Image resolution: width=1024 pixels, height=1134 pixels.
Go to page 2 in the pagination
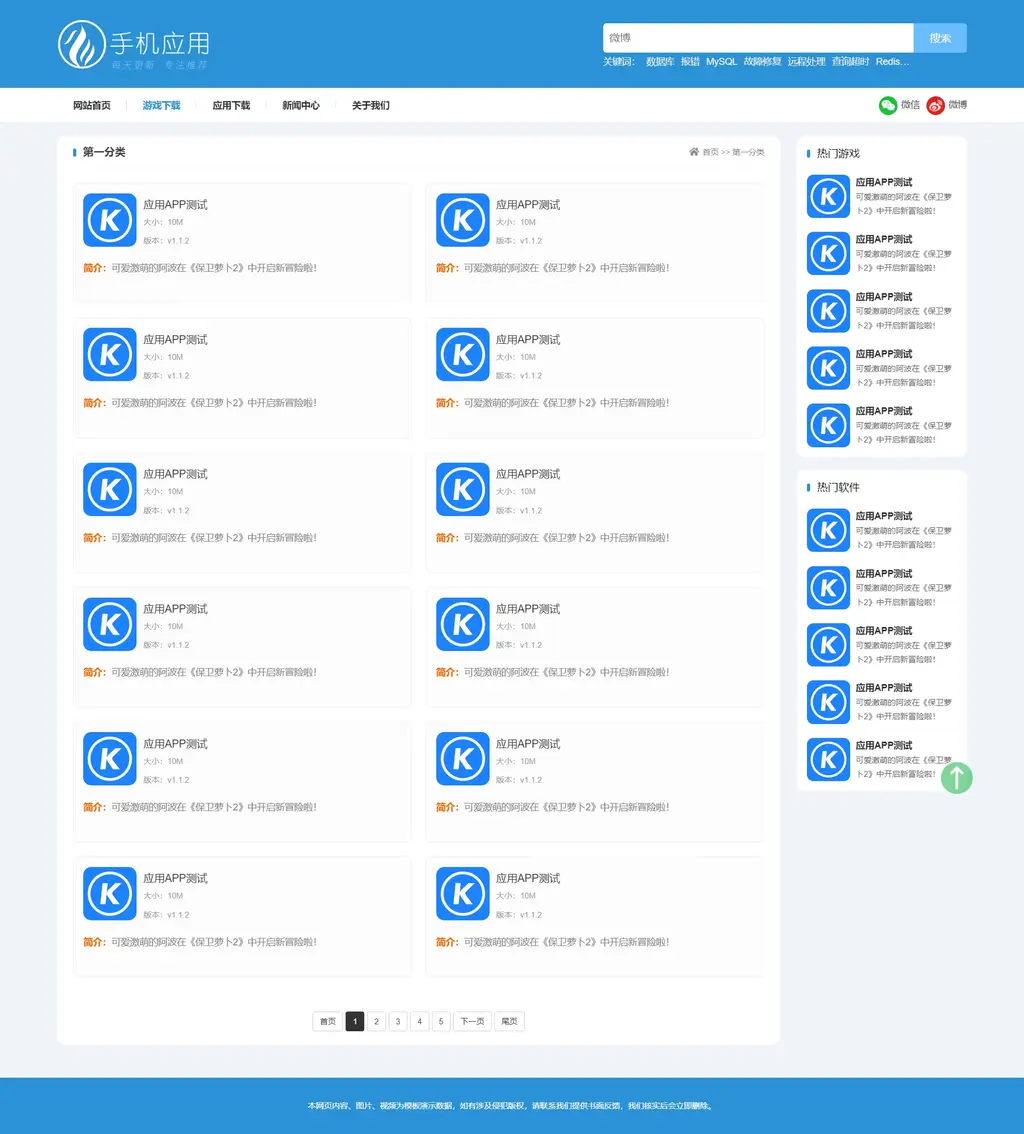click(x=376, y=1021)
